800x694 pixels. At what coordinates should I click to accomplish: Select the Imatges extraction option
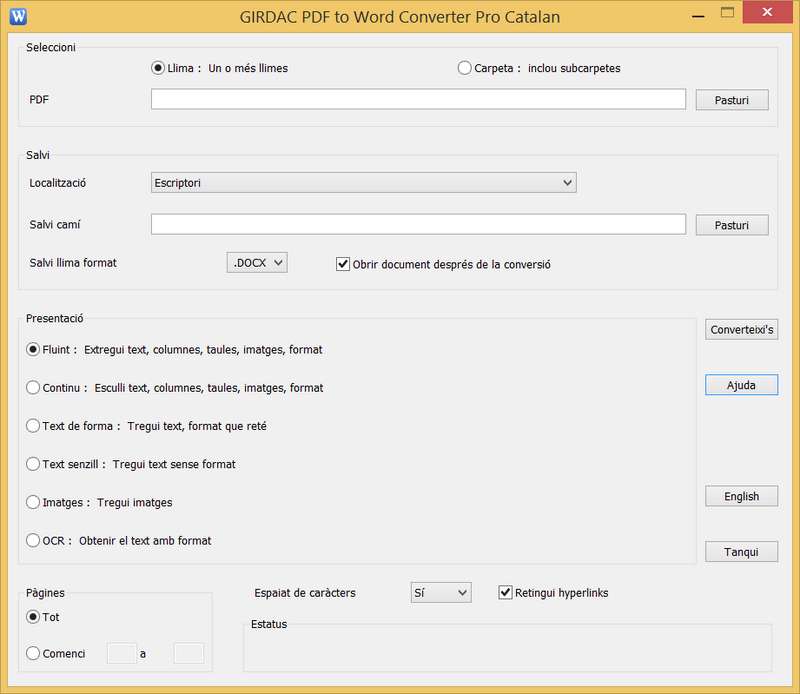pos(34,502)
